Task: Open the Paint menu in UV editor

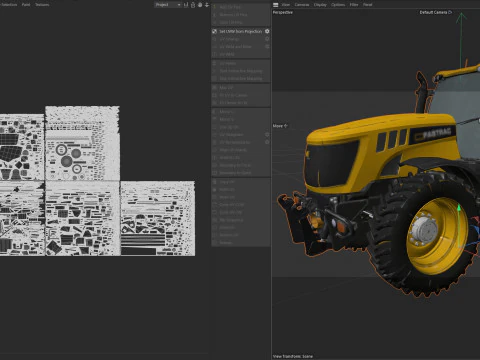Action: (26, 5)
